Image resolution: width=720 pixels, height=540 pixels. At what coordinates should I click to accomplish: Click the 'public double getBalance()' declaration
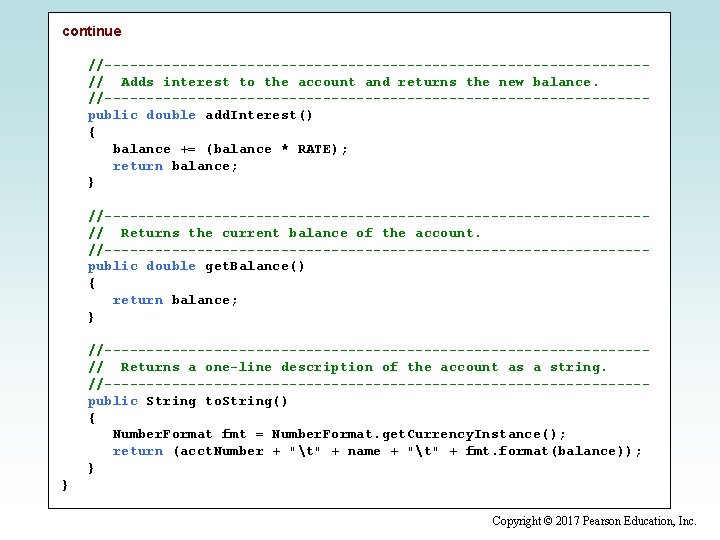(x=196, y=266)
